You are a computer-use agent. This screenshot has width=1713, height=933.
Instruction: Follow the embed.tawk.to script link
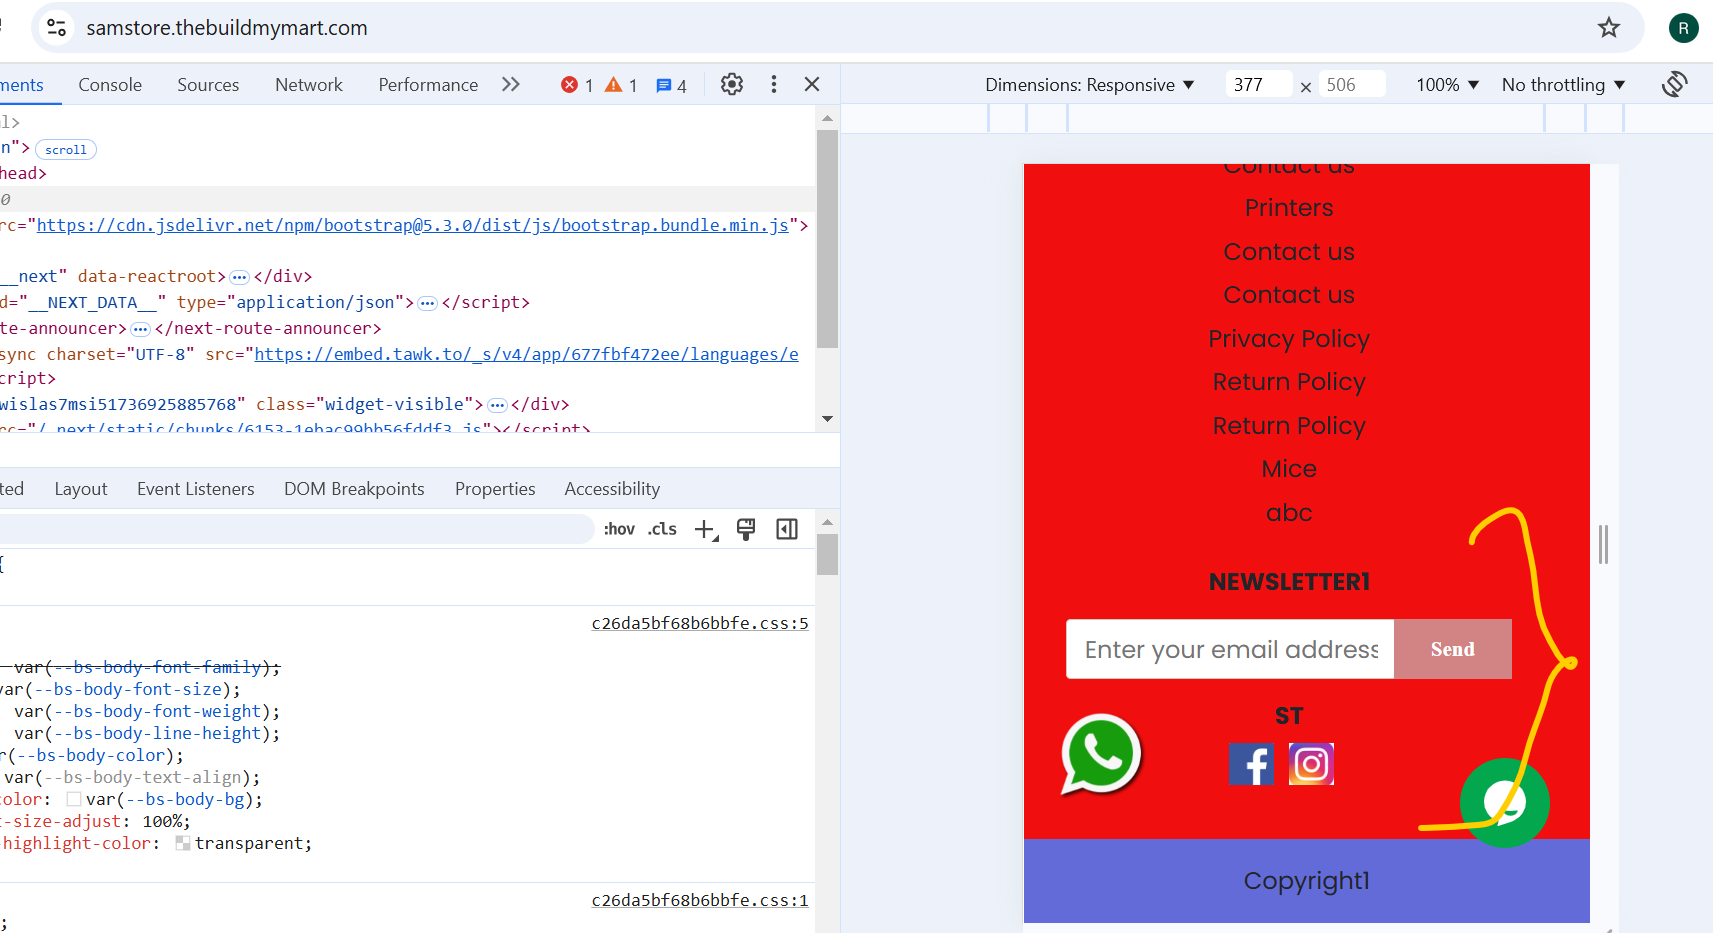pyautogui.click(x=527, y=355)
